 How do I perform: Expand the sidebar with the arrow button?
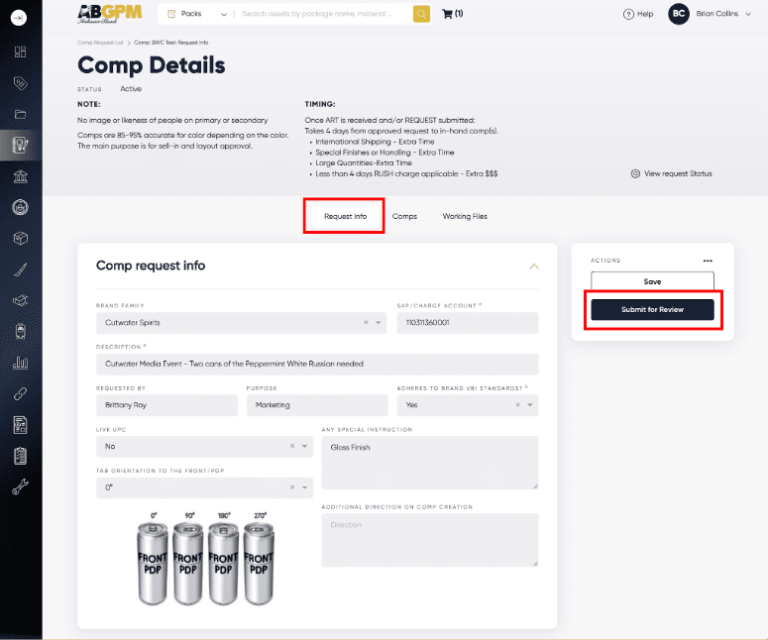[x=20, y=18]
